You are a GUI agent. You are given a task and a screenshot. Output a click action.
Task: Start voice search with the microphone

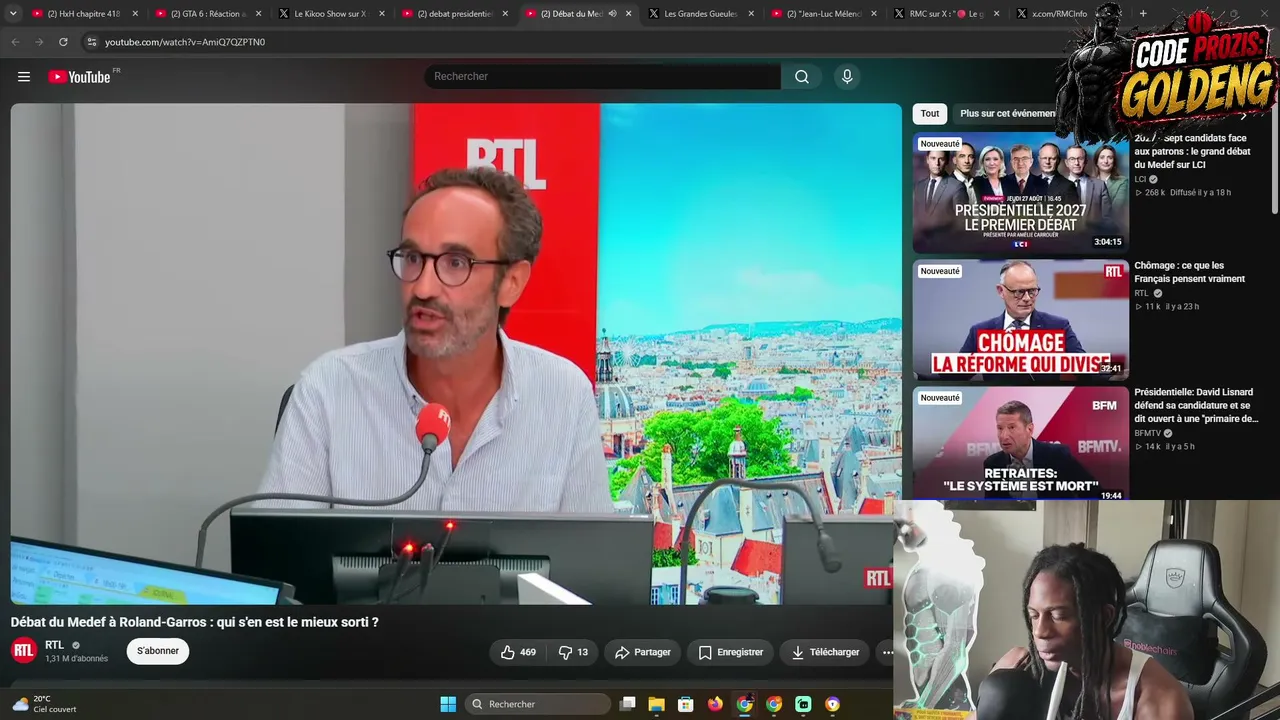point(847,77)
